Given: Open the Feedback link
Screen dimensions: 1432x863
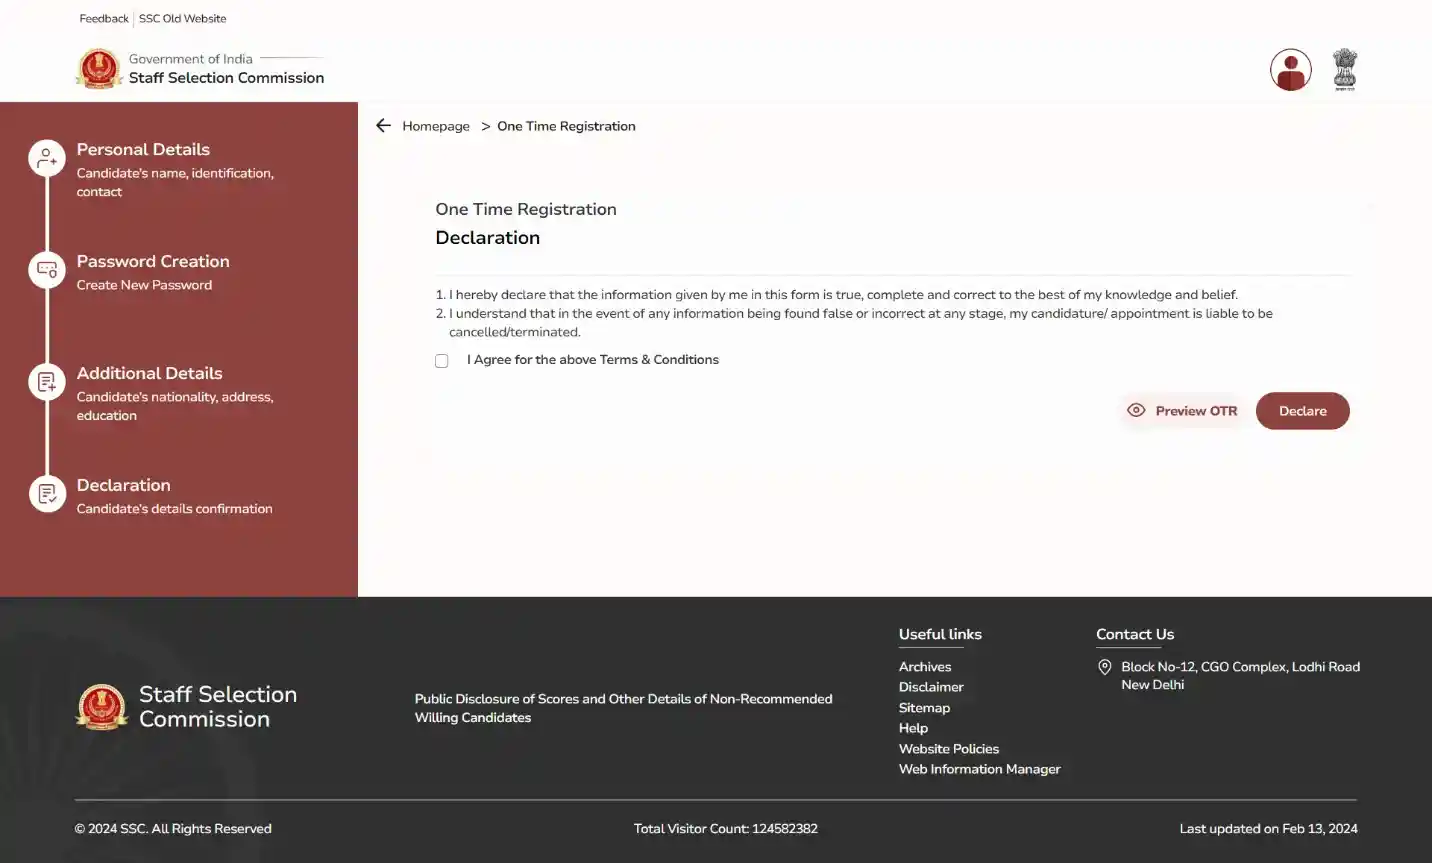Looking at the screenshot, I should click(x=104, y=19).
